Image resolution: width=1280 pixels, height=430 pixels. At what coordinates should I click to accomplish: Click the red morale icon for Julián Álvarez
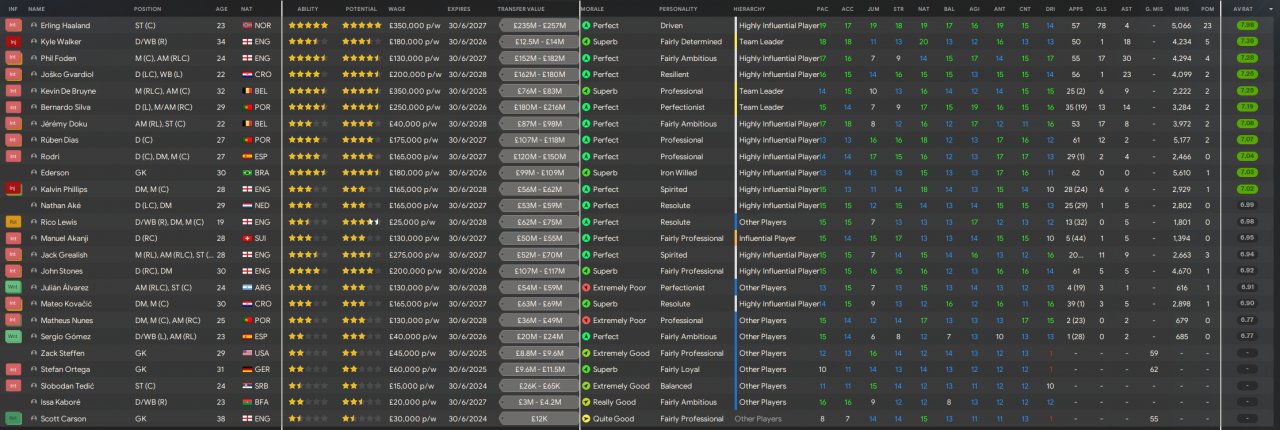point(586,288)
